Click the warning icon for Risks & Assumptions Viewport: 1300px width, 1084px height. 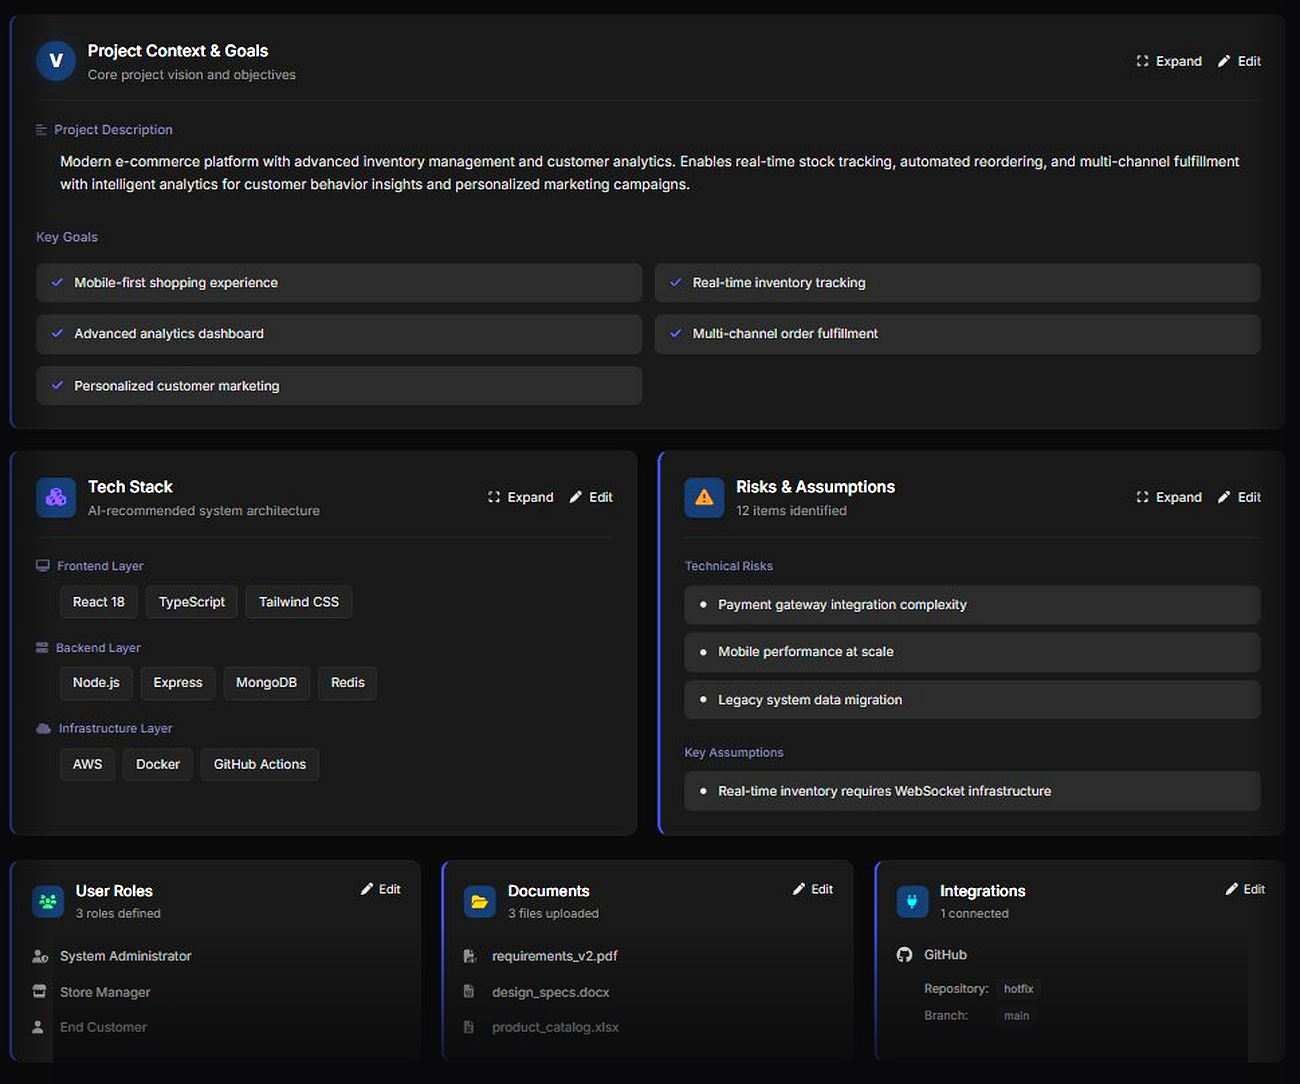[x=704, y=497]
